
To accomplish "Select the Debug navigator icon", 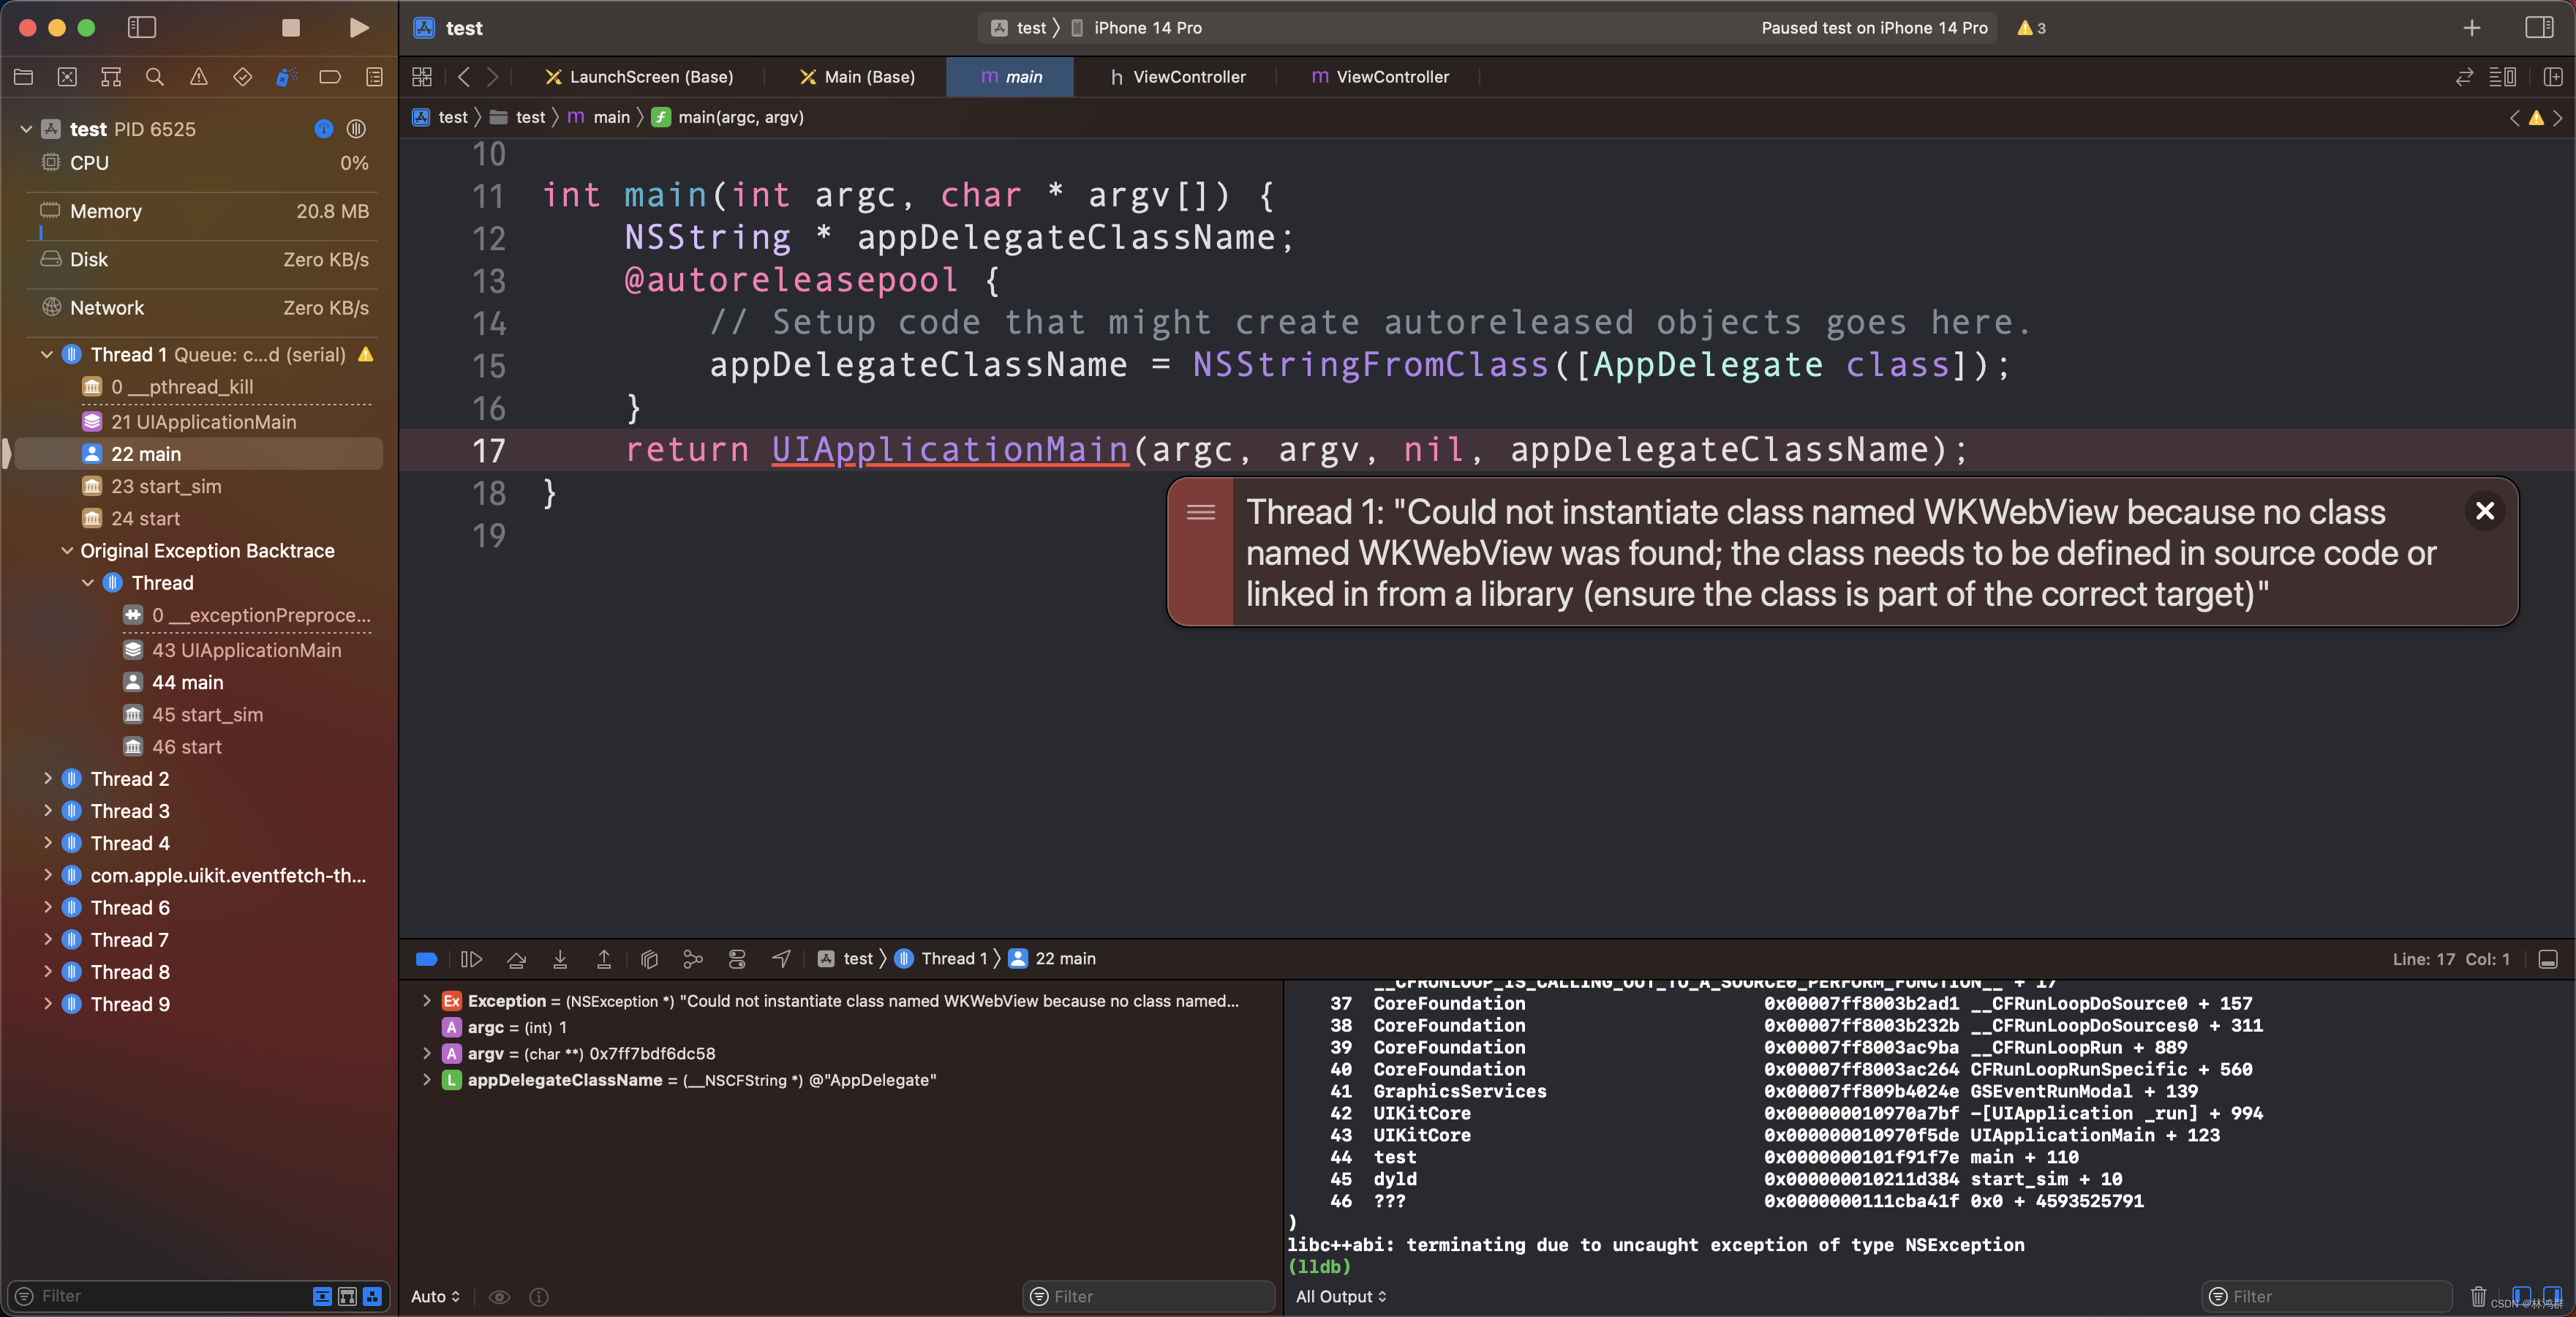I will [x=286, y=77].
